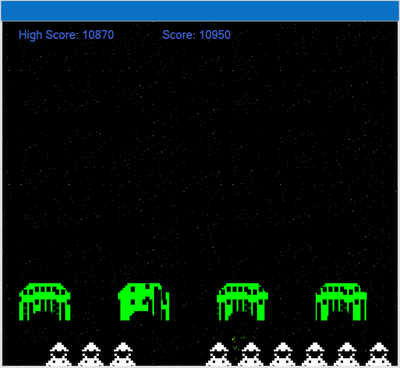Viewport: 400px width, 368px height.
Task: Click the fourth white ship from the right
Action: pos(283,354)
